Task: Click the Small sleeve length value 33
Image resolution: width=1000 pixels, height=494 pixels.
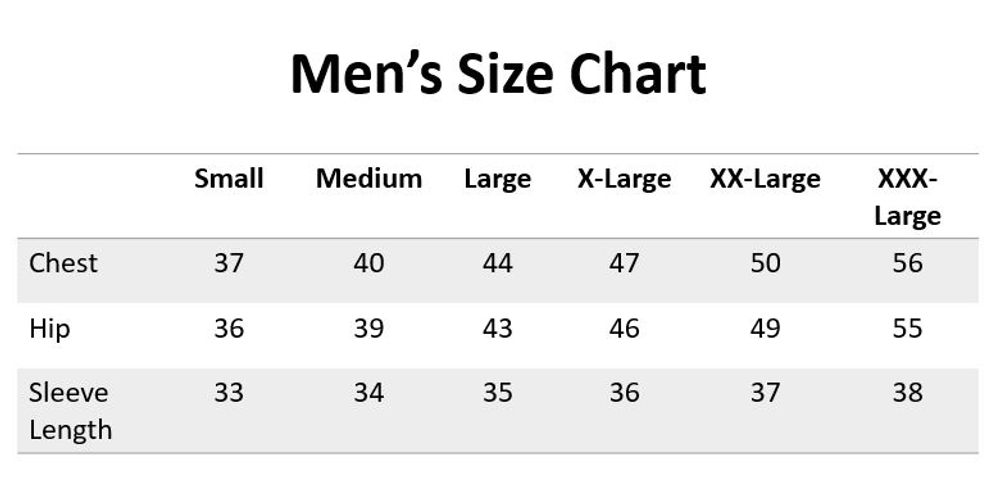Action: pos(228,393)
